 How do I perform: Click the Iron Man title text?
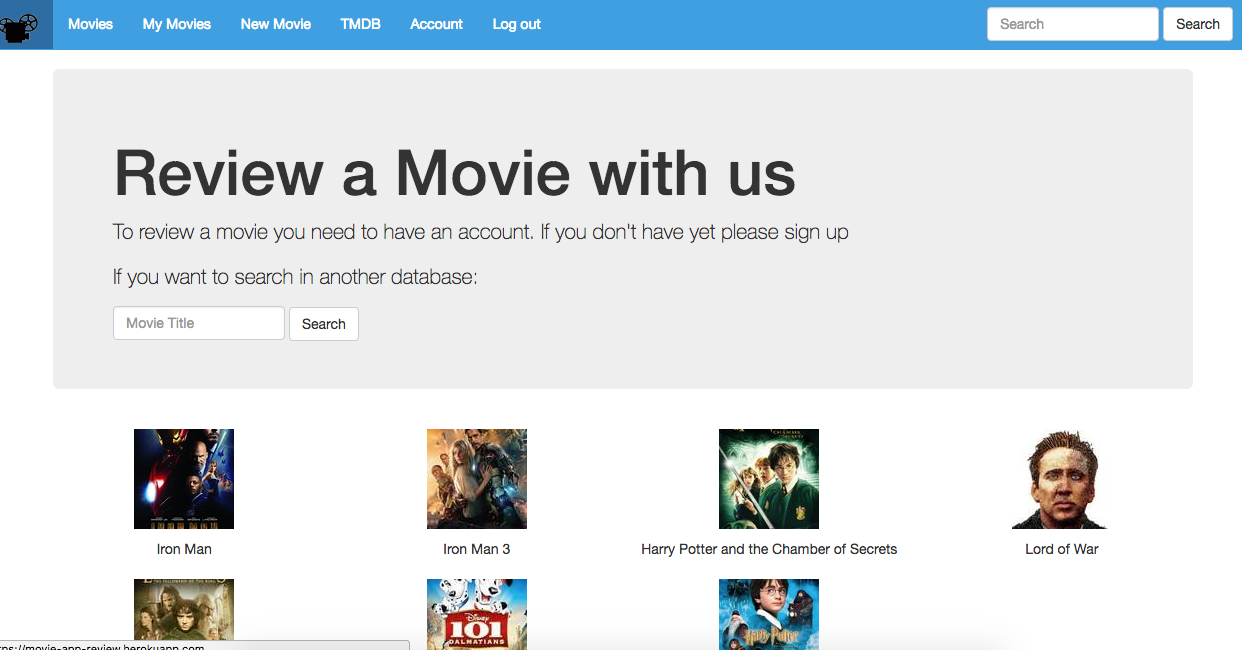184,549
